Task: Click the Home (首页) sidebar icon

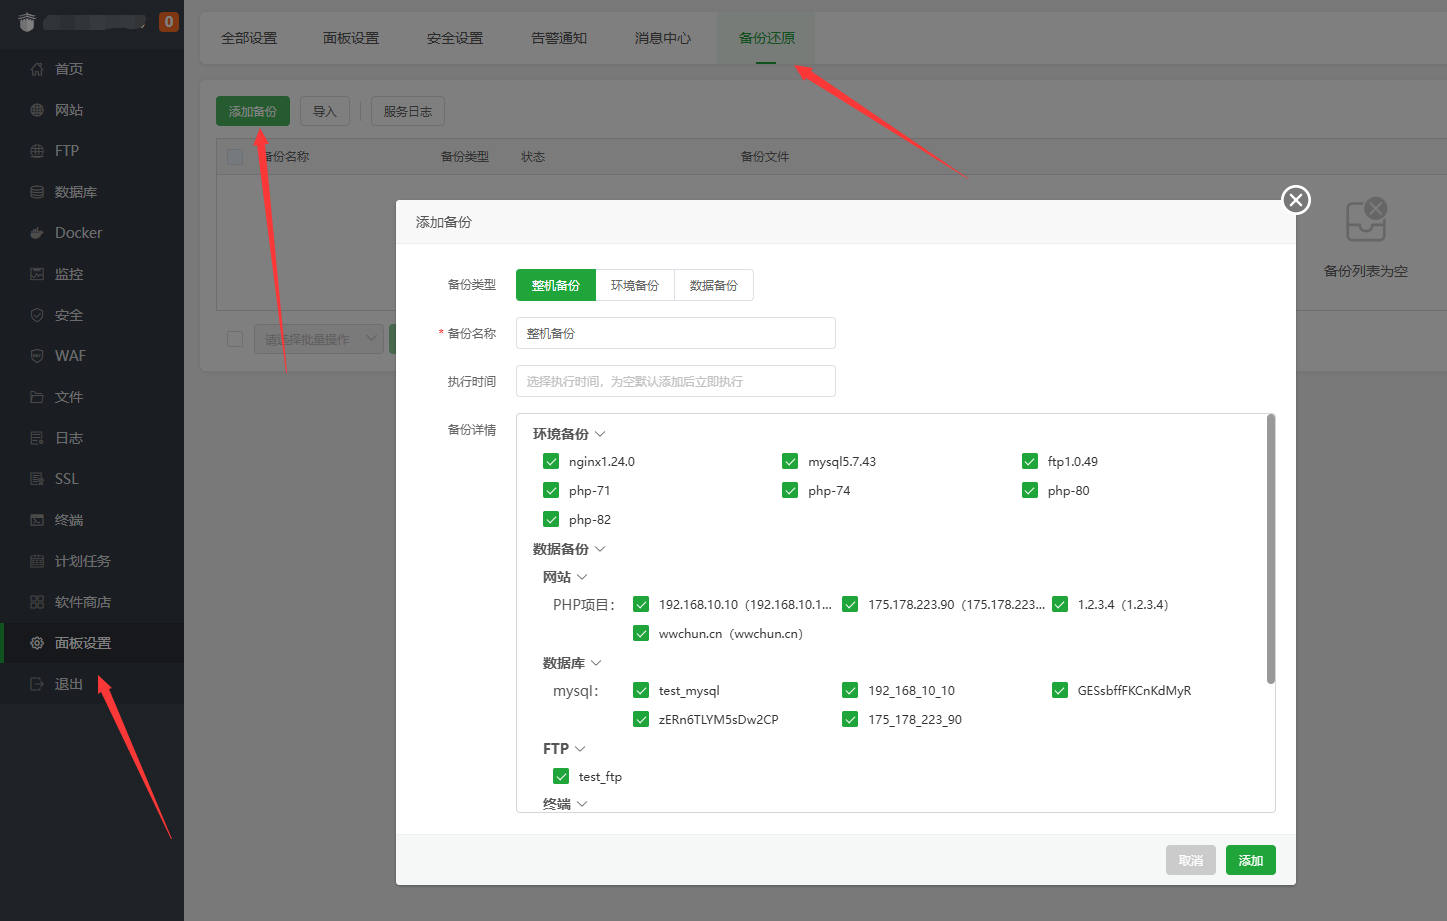Action: [37, 69]
